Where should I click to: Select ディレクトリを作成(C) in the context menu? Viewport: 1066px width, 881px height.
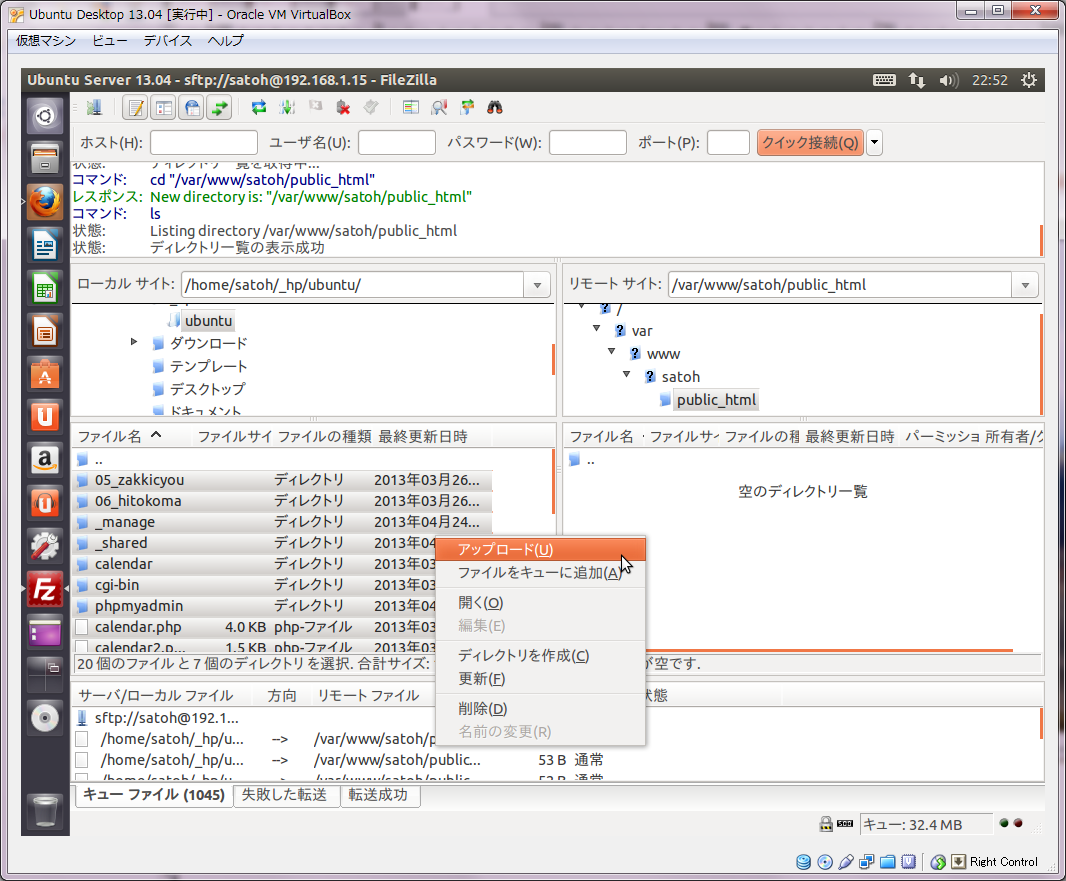pos(540,655)
